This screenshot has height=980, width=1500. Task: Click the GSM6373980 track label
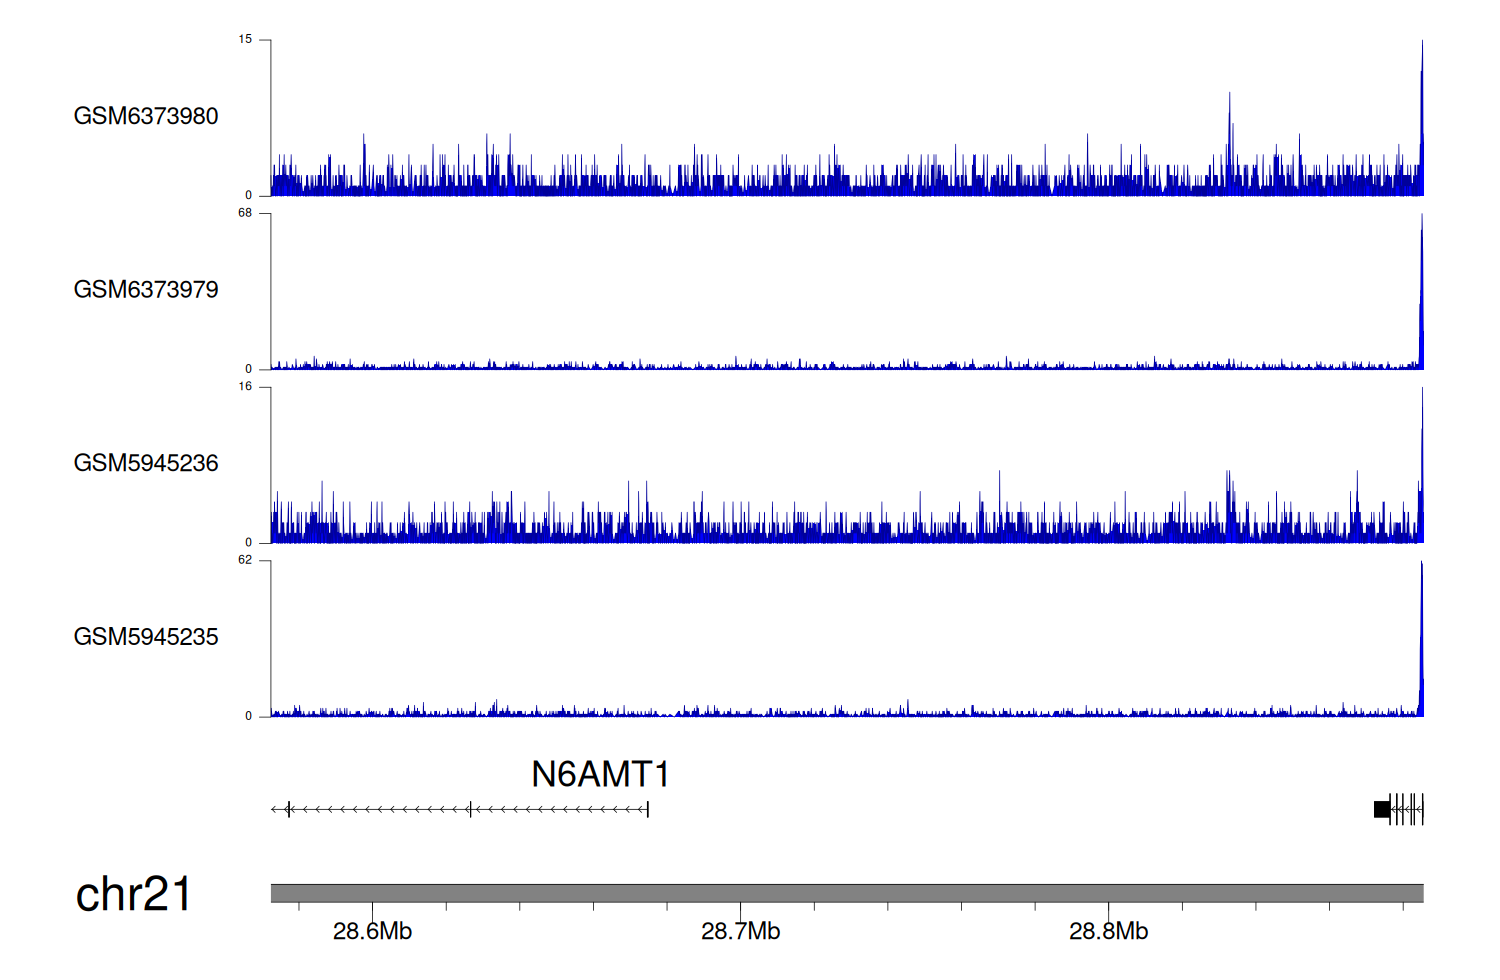click(146, 116)
